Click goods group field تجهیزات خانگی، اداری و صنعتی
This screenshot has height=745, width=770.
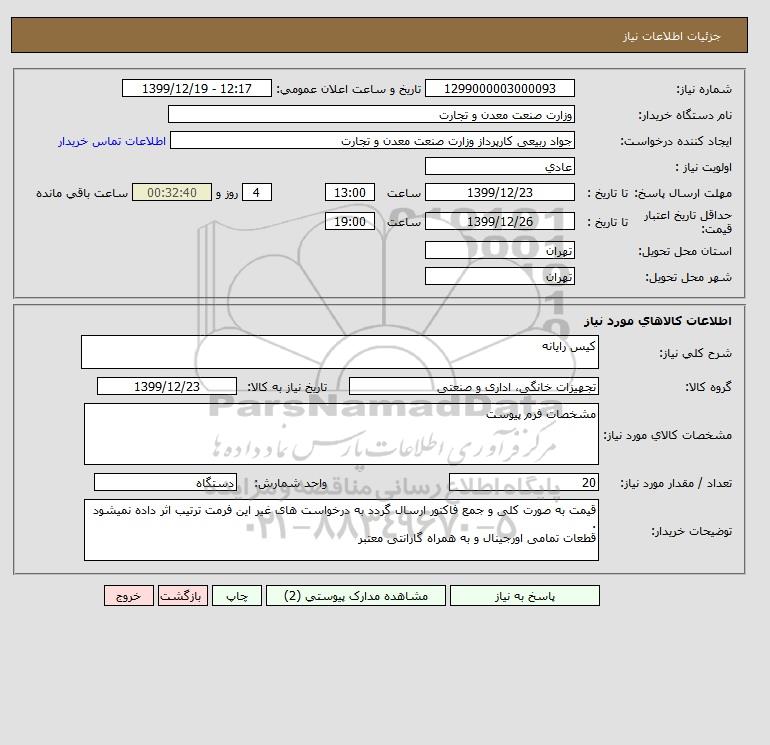tap(473, 386)
